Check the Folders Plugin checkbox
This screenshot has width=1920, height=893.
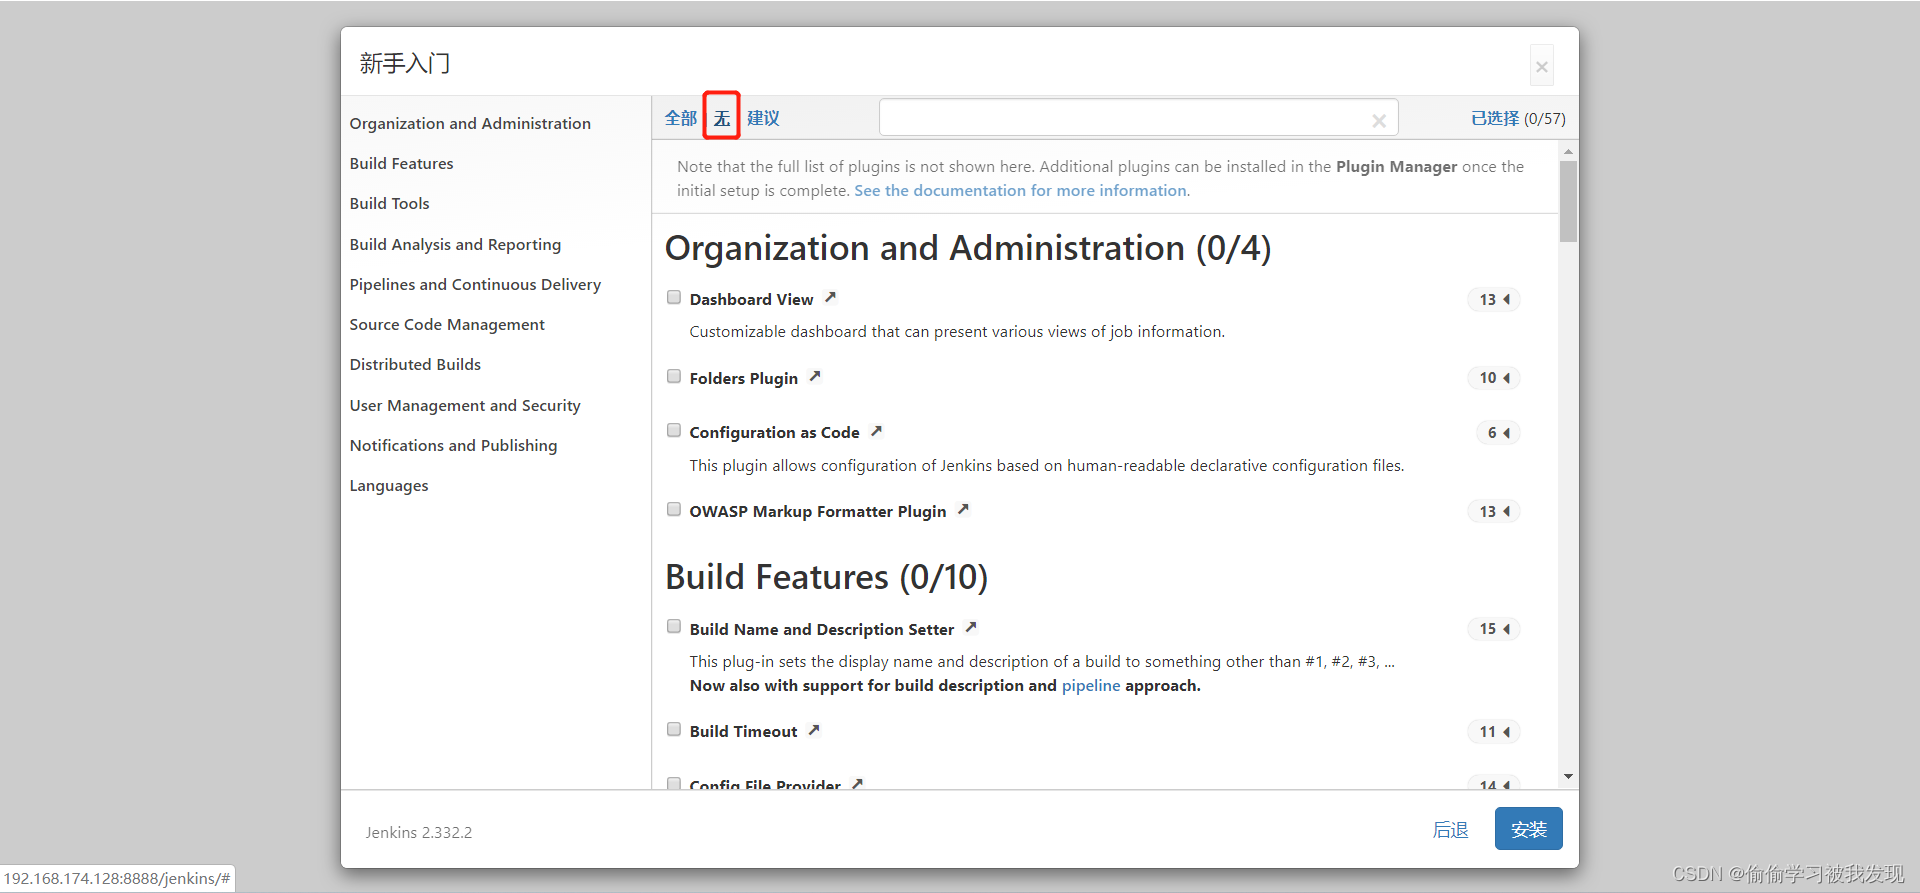click(674, 377)
